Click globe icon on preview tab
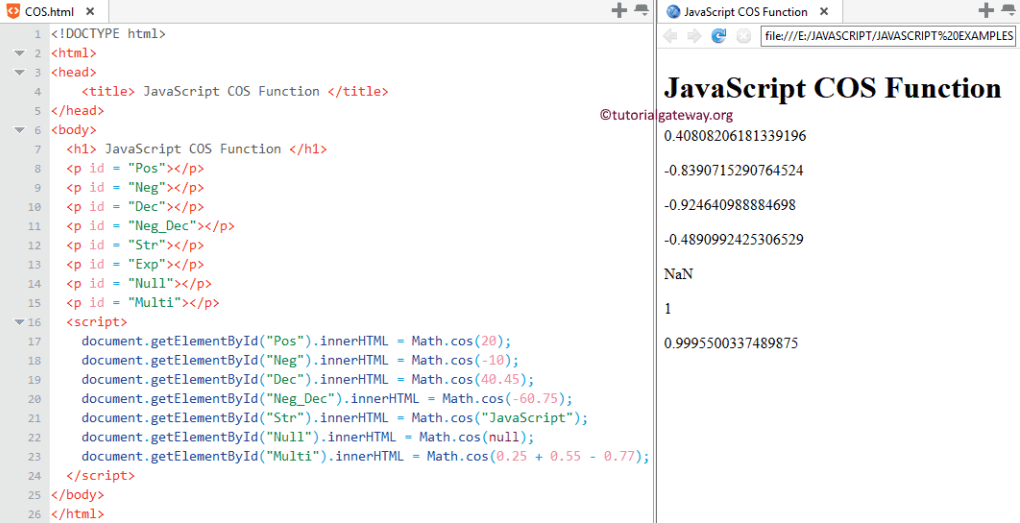The image size is (1020, 523). click(x=673, y=12)
